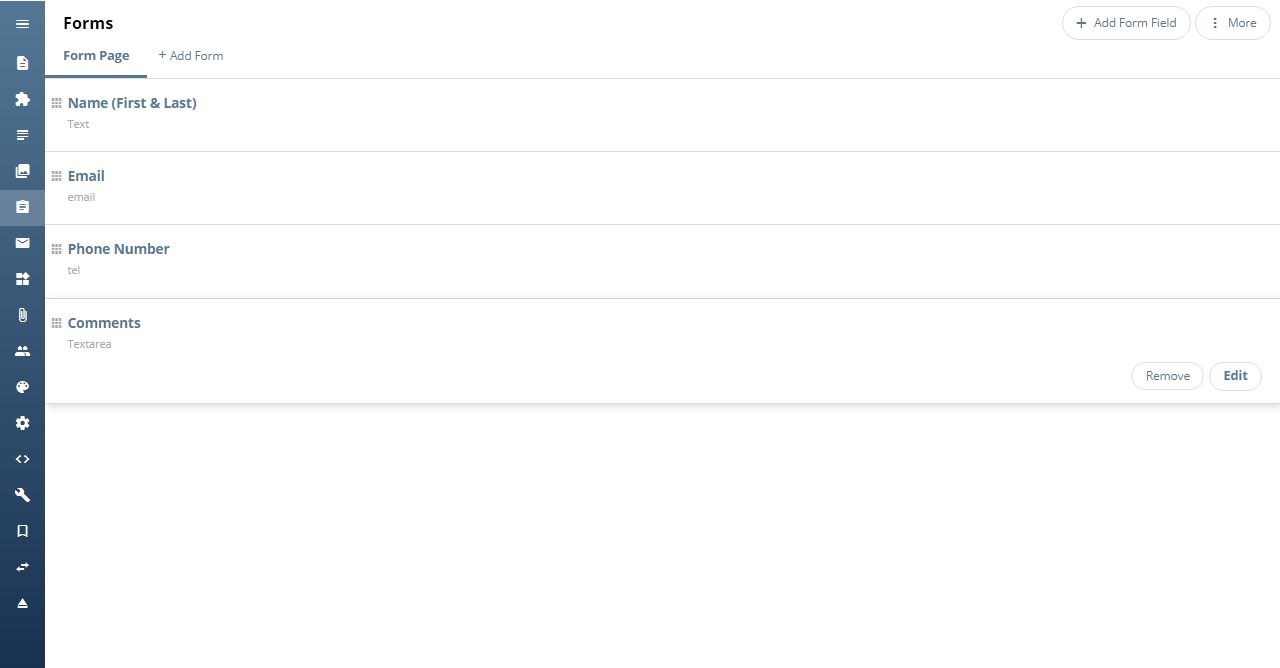Edit the Comments form field
Screen dimensions: 1280x668
point(1235,376)
